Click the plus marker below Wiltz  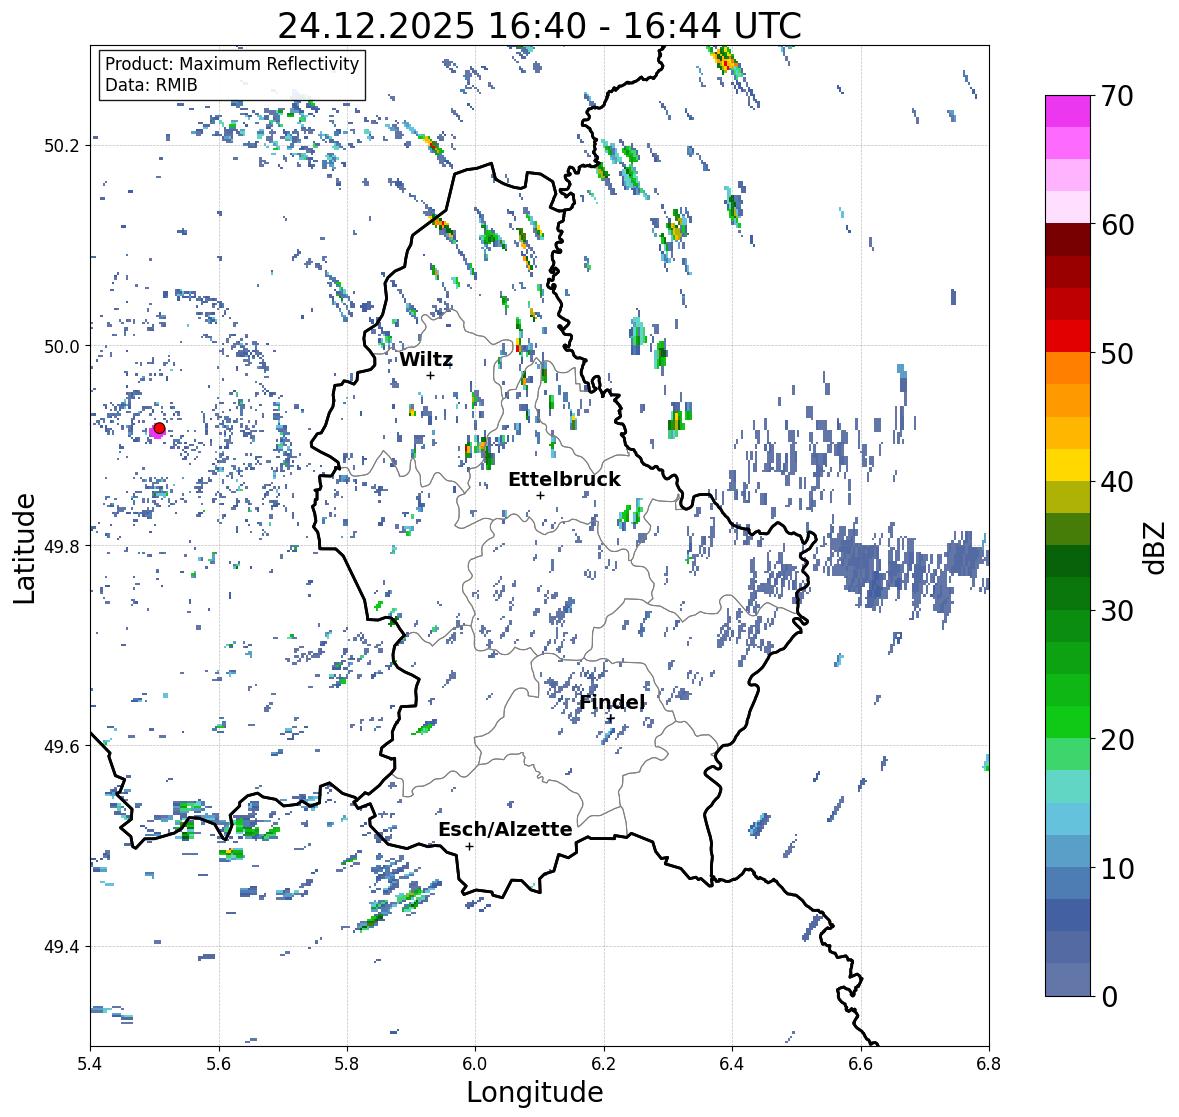click(430, 375)
